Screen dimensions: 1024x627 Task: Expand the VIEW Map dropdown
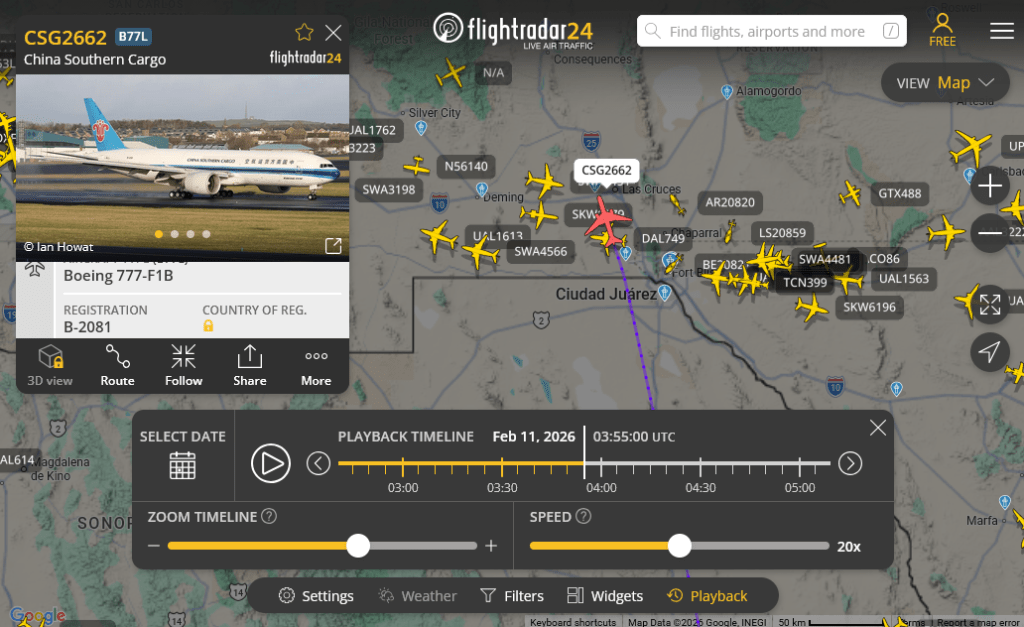(x=945, y=83)
